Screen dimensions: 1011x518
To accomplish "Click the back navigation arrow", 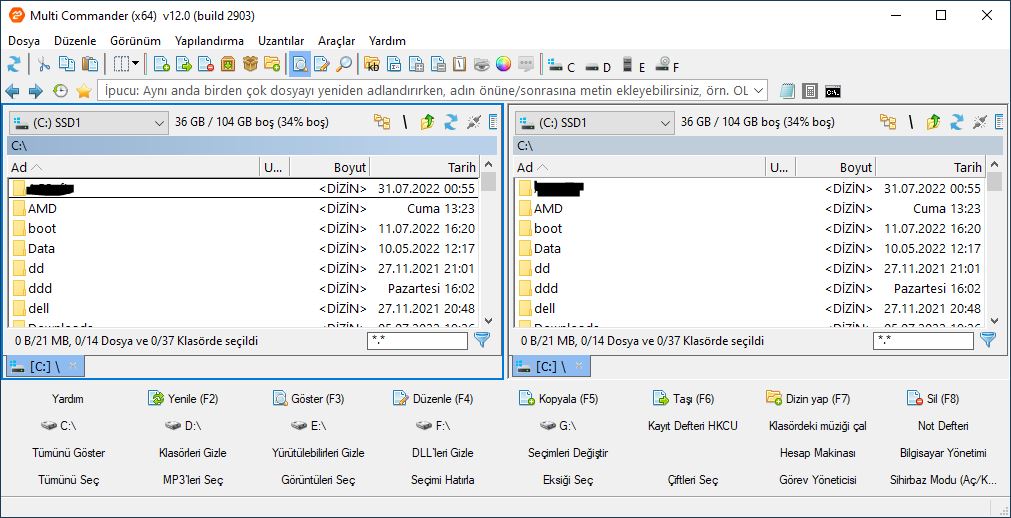I will pos(12,91).
